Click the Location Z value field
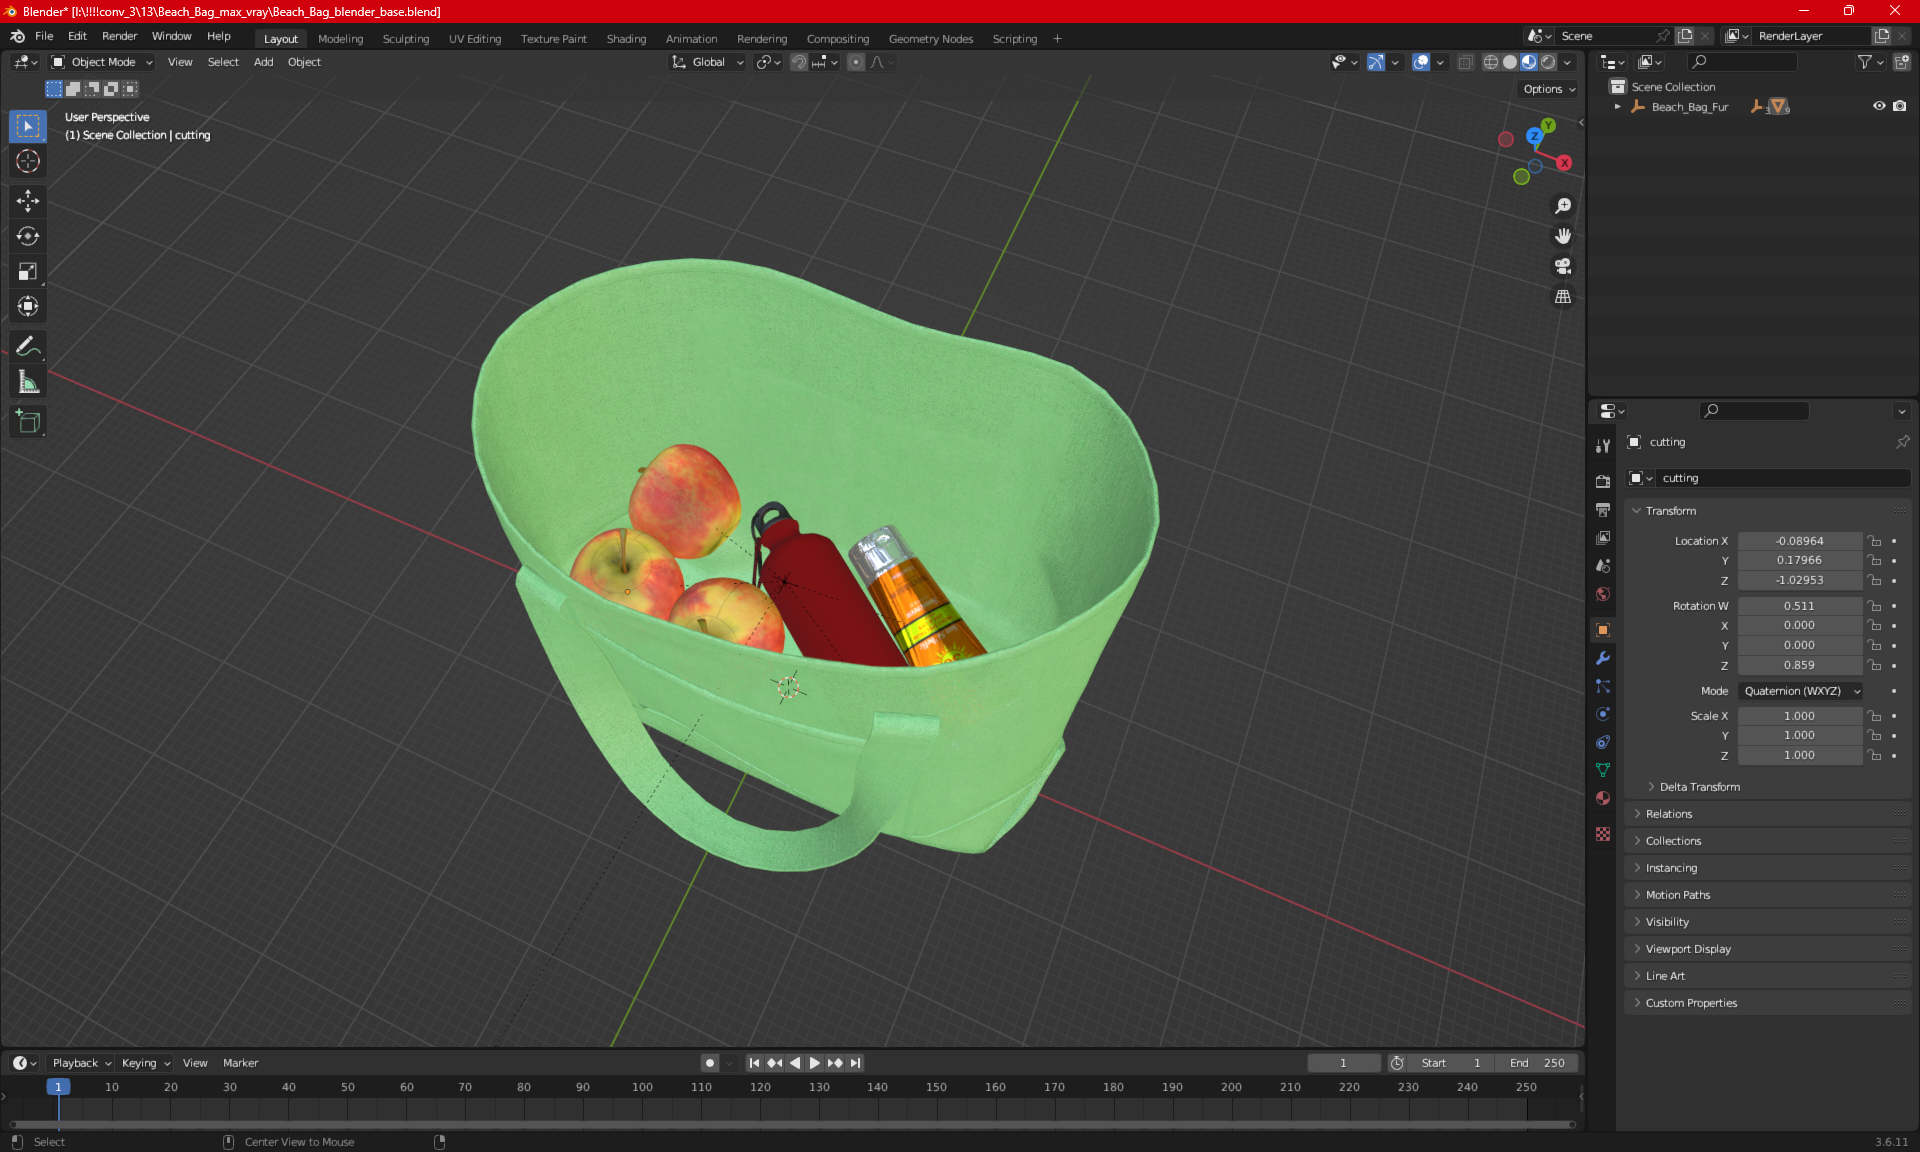The image size is (1920, 1152). [x=1799, y=580]
